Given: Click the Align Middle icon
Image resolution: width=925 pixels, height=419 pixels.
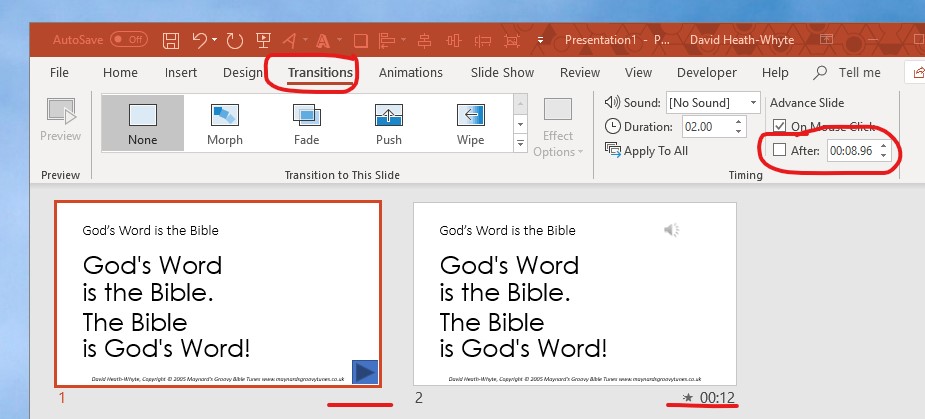Looking at the screenshot, I should tap(453, 40).
